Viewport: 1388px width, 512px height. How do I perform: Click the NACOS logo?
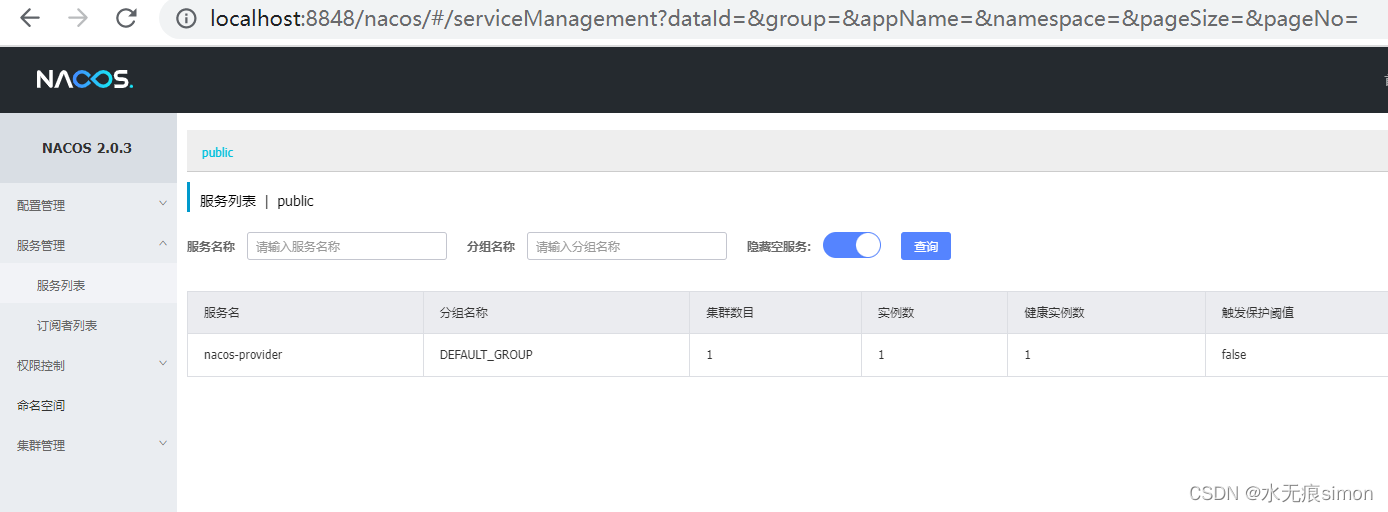(x=85, y=79)
